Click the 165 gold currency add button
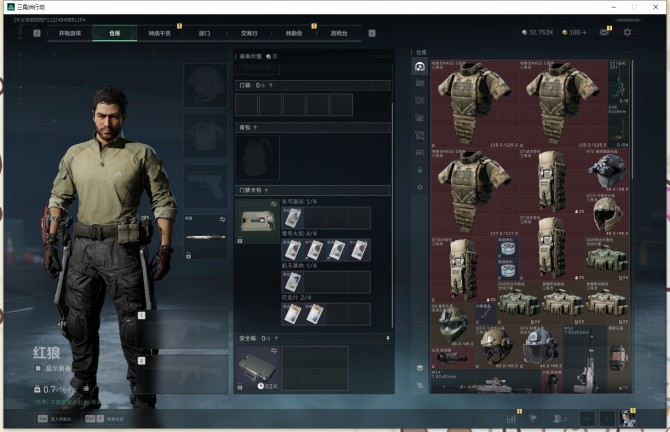 pos(584,32)
